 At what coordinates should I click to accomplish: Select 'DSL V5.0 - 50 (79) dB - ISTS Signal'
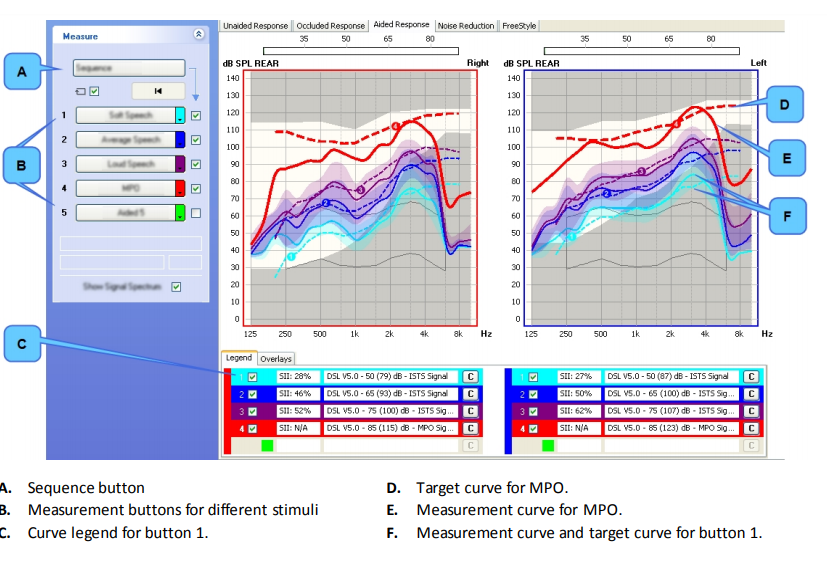coord(391,377)
